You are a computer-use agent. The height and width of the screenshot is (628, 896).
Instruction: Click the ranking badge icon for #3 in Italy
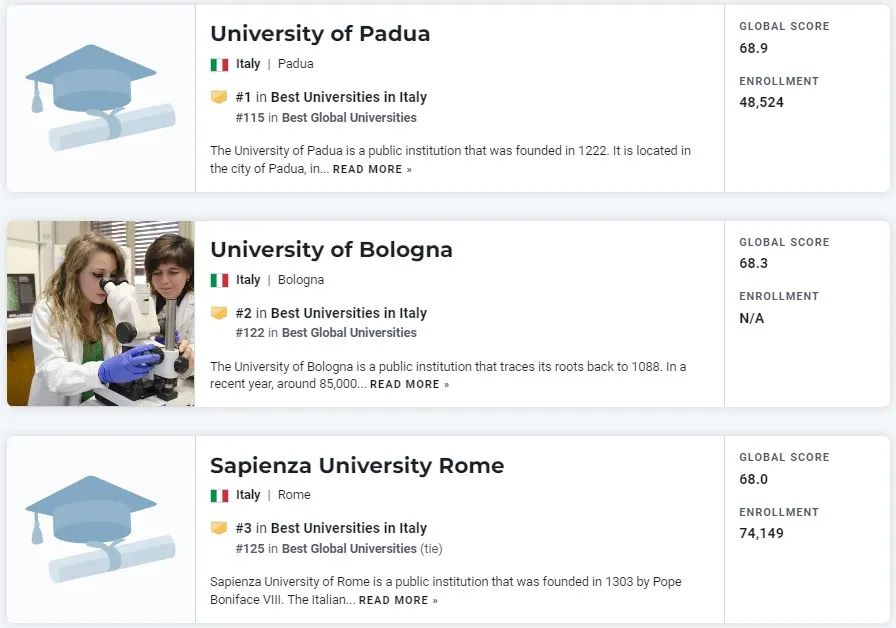click(219, 528)
